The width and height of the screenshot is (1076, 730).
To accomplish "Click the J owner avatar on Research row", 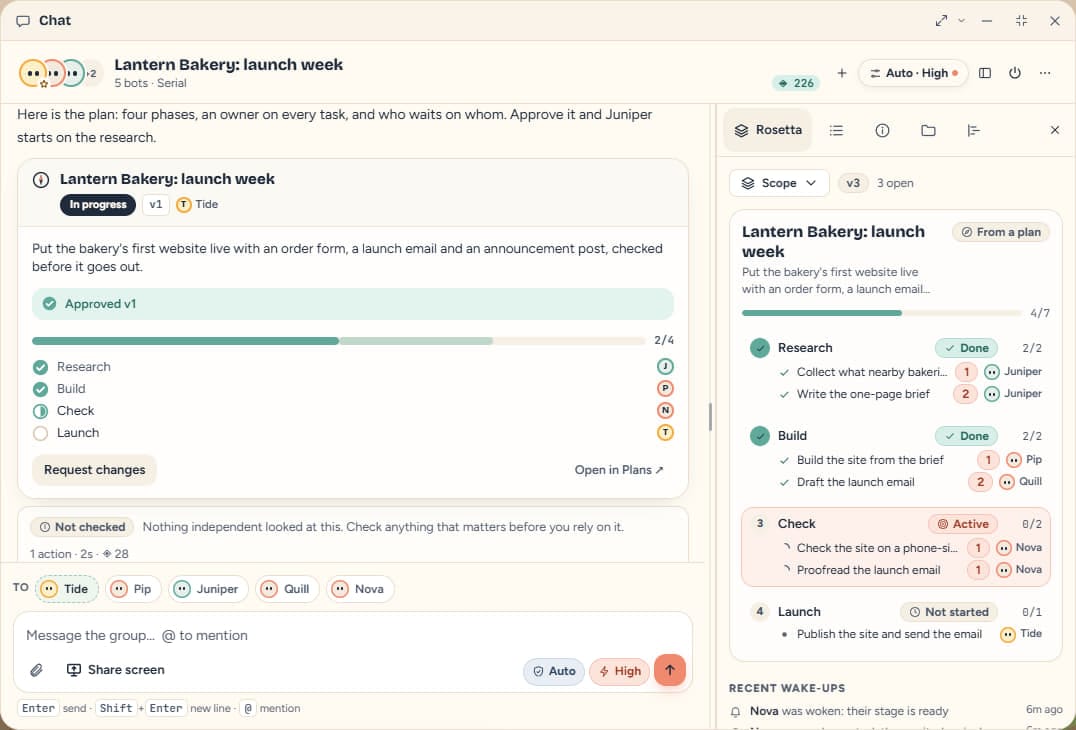I will [665, 366].
